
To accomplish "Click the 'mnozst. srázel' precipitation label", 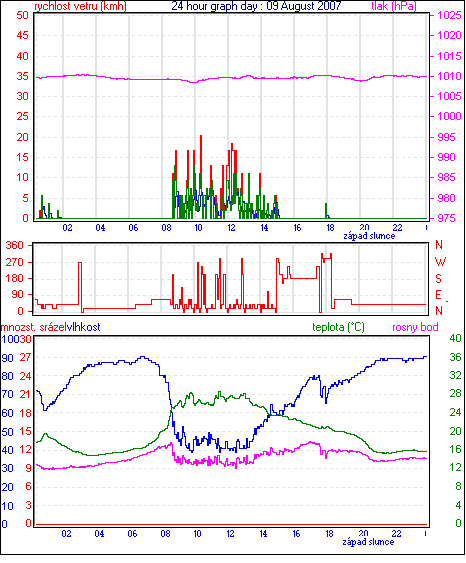I will tap(34, 327).
